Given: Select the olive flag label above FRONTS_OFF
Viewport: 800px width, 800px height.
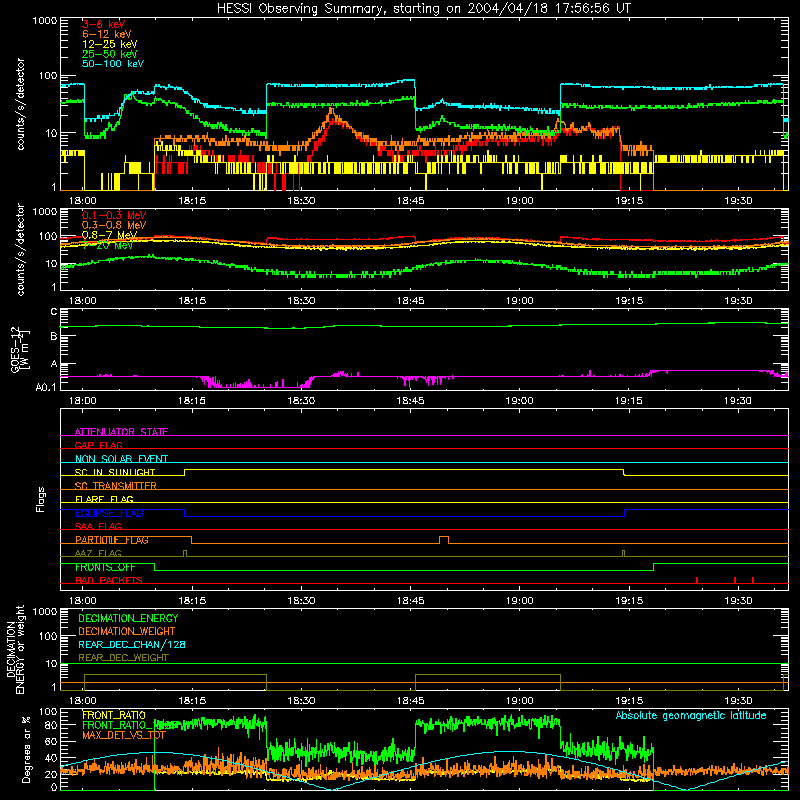Looking at the screenshot, I should pos(98,553).
